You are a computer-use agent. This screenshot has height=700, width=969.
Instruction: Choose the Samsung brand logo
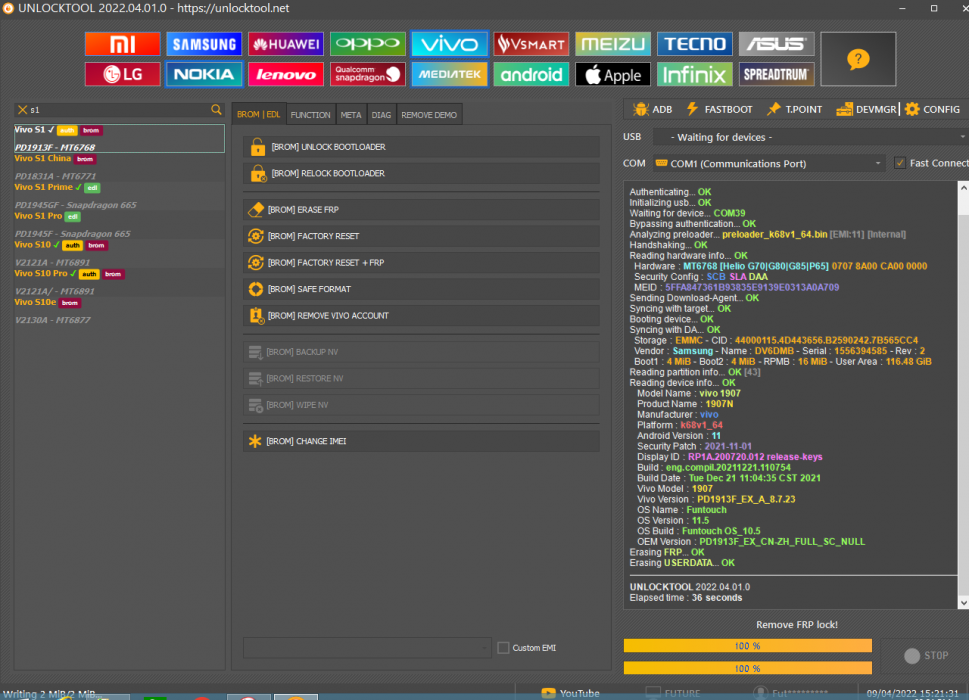204,44
